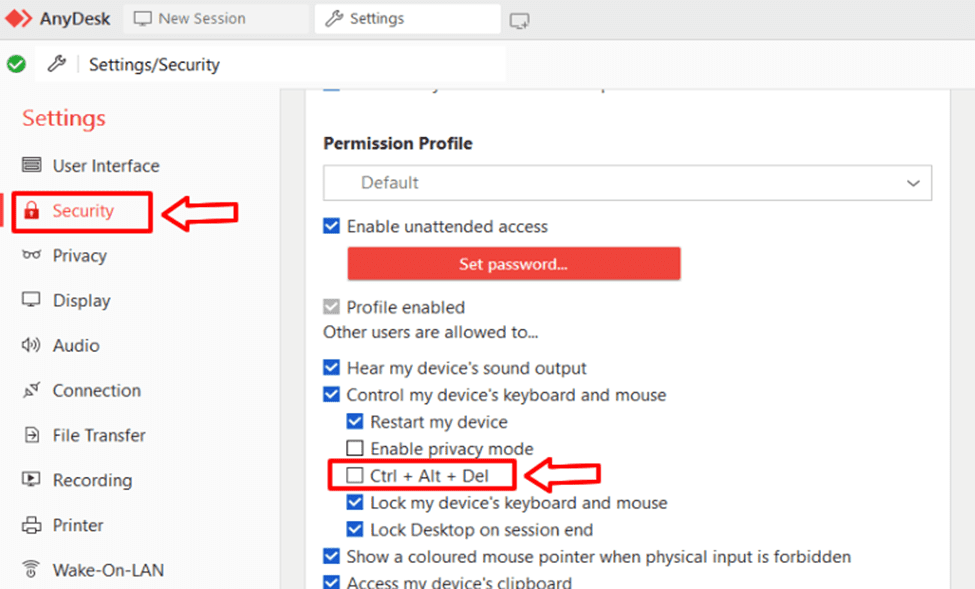The width and height of the screenshot is (975, 589).
Task: Click the new-tab monitor icon
Action: (519, 20)
